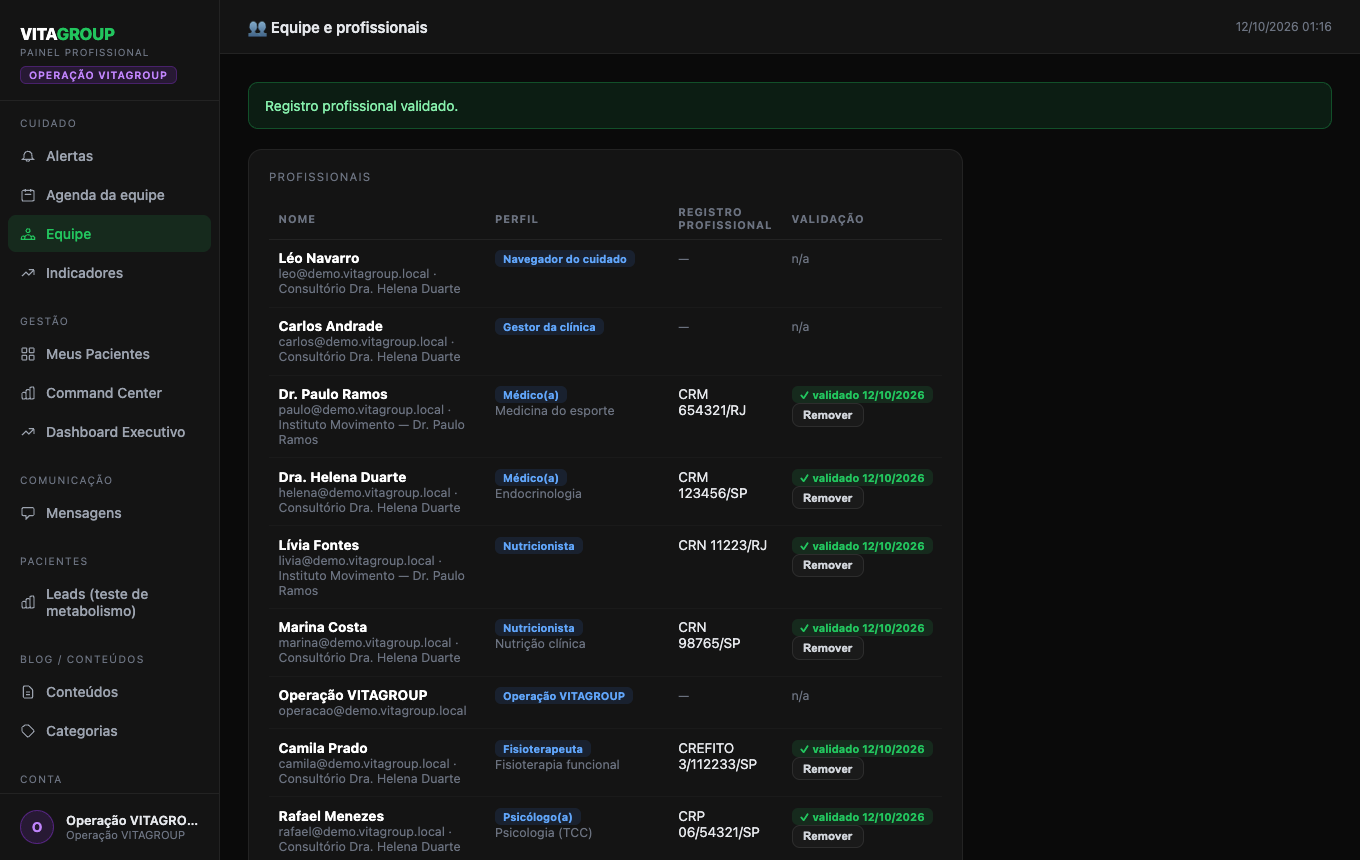1360x860 pixels.
Task: Remove validation for Dr. Paulo Ramos
Action: tap(827, 415)
